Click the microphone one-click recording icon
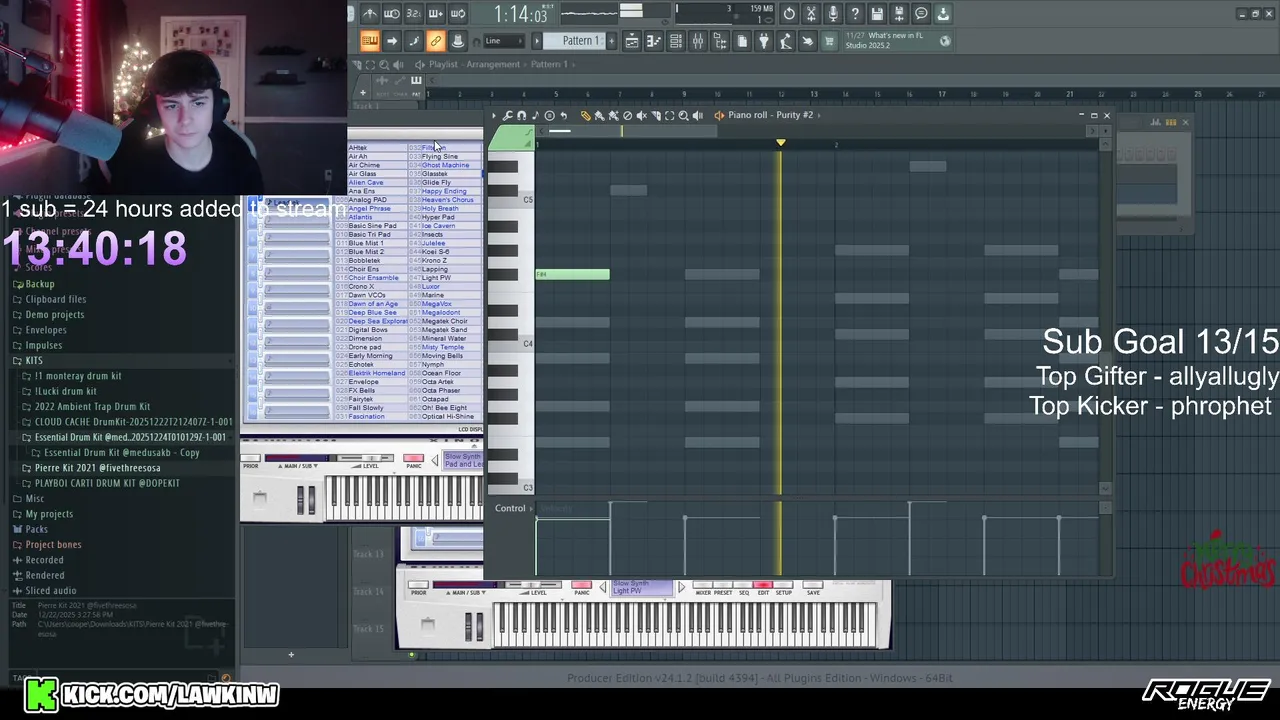1280x720 pixels. (x=833, y=13)
